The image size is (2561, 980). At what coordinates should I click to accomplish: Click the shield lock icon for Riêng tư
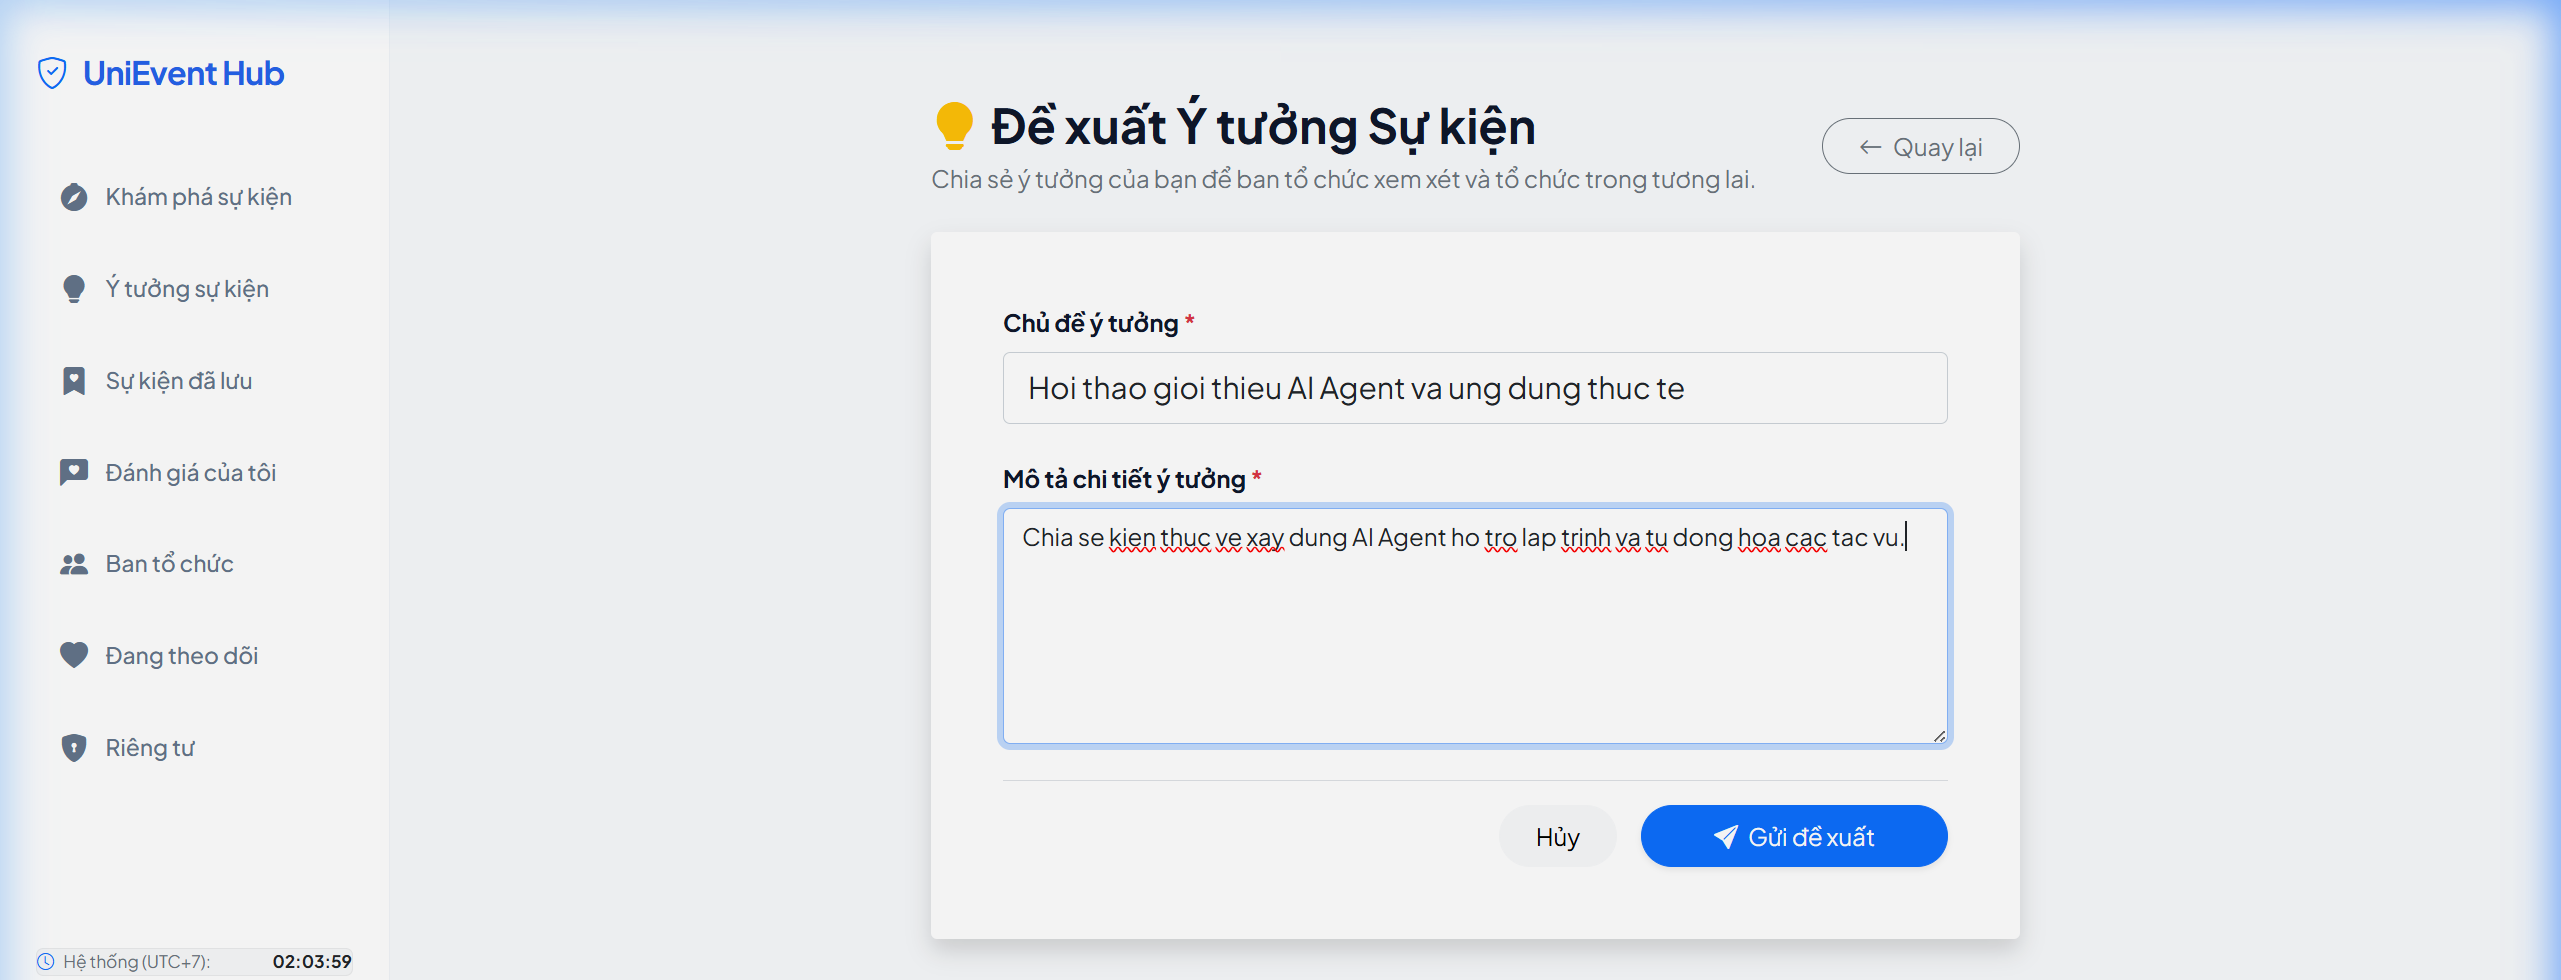(x=74, y=748)
